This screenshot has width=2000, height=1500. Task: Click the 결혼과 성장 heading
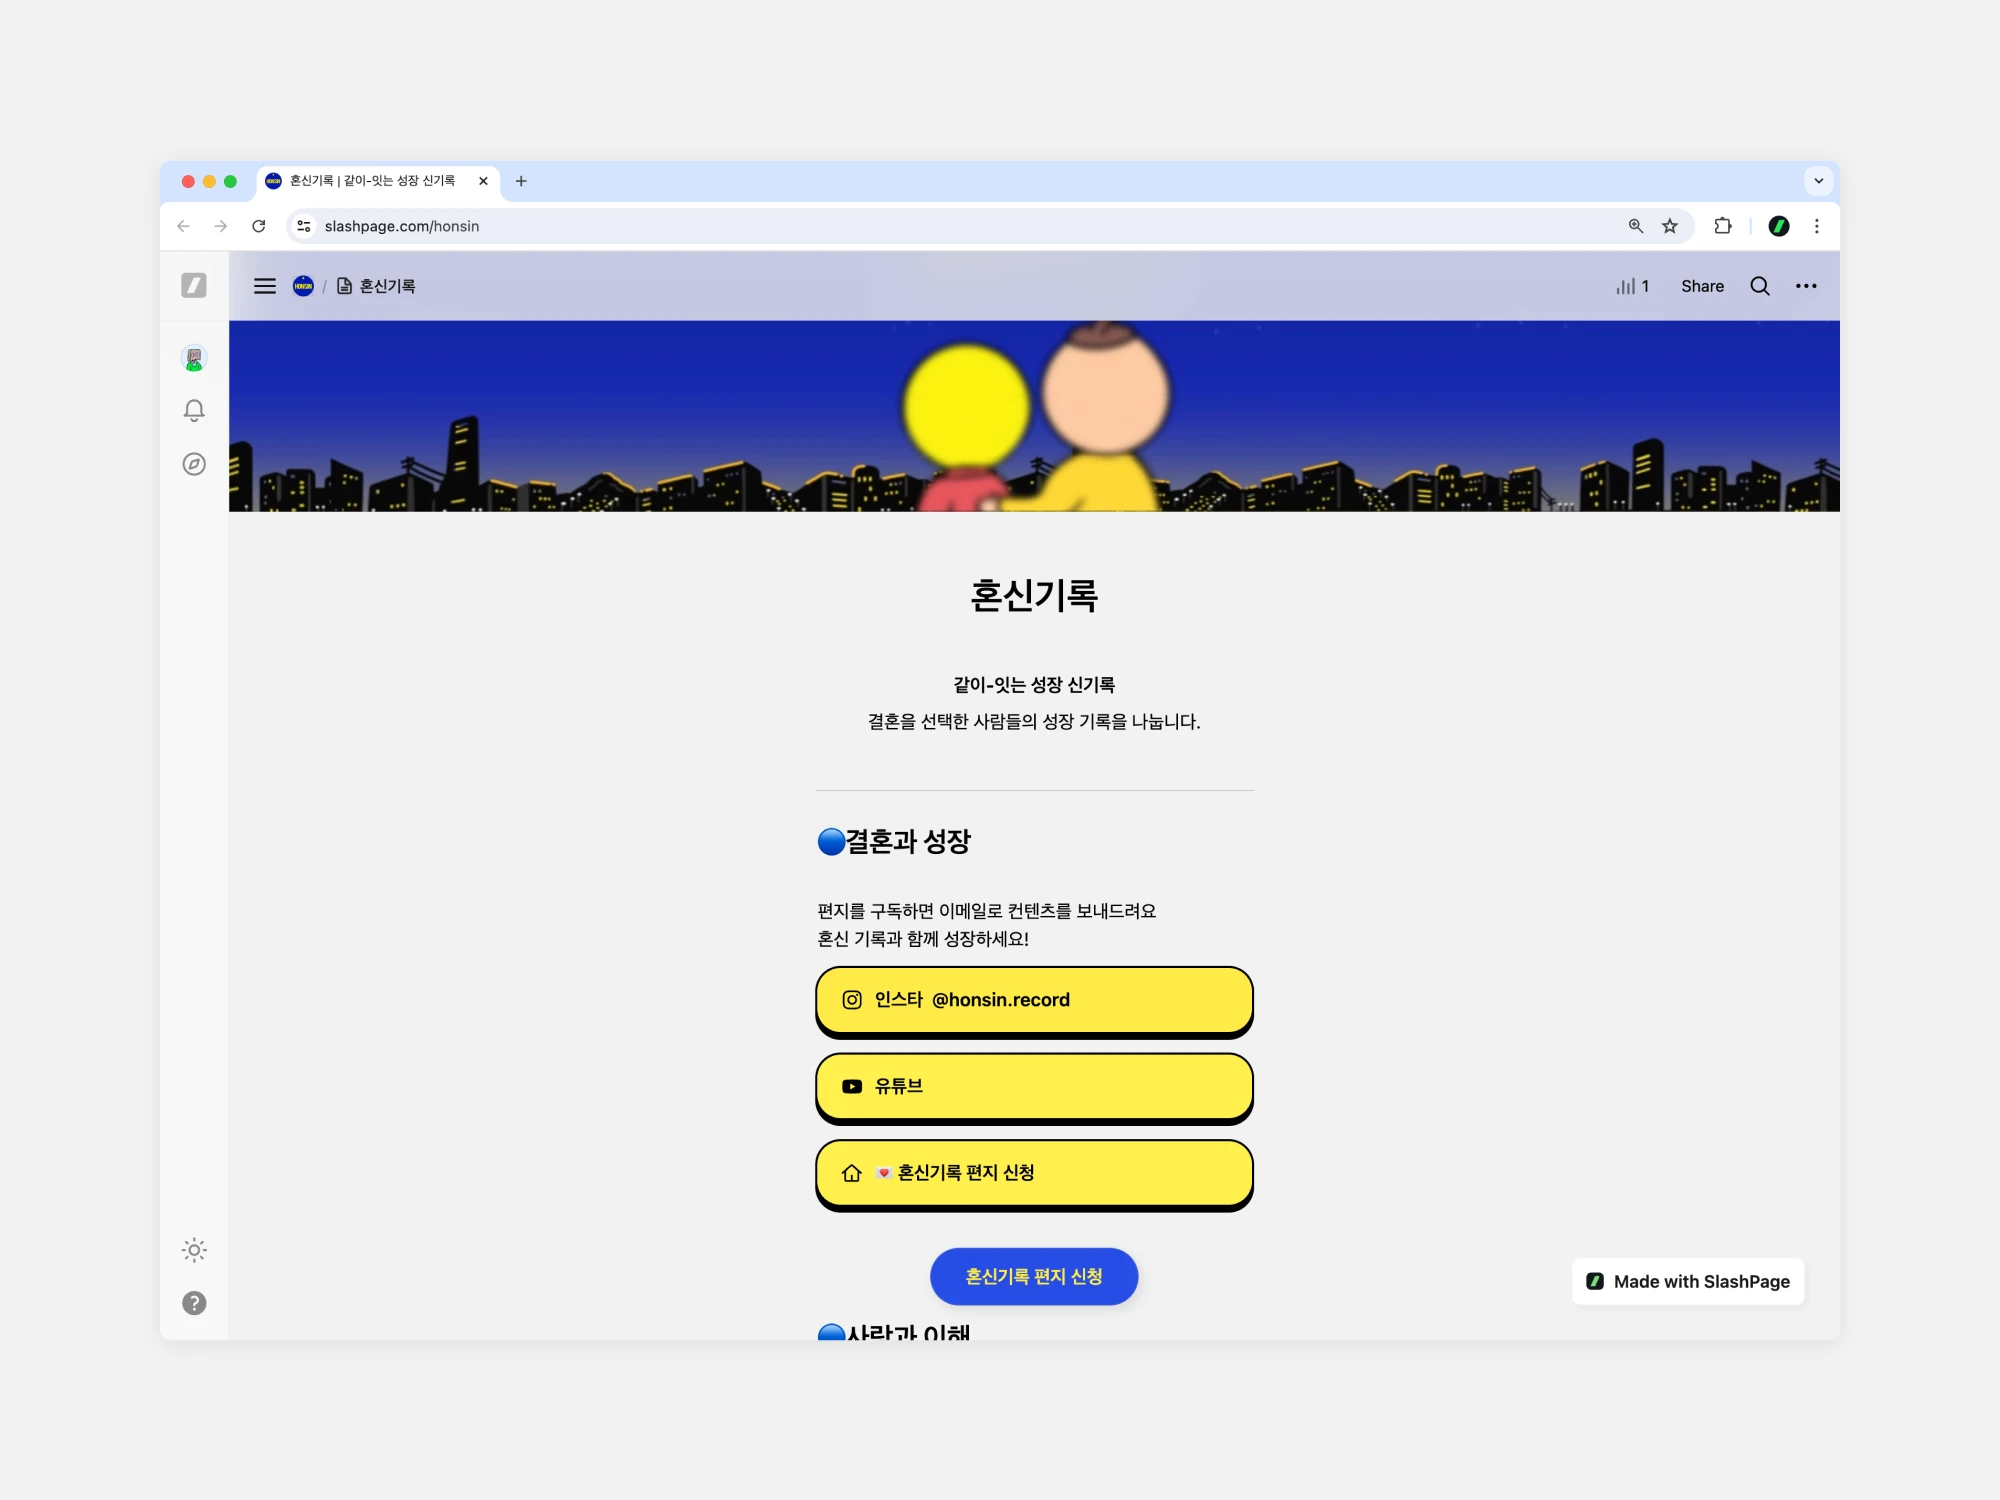(x=894, y=842)
